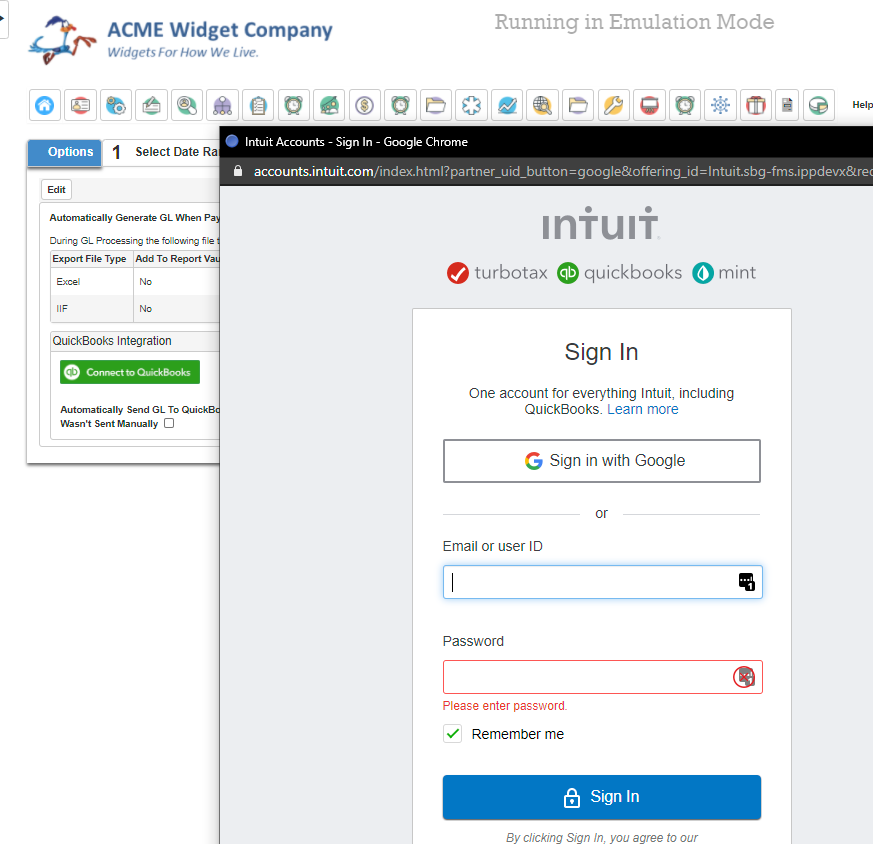Screen dimensions: 873x844
Task: Click the green Connect to QuickBooks button
Action: 130,372
